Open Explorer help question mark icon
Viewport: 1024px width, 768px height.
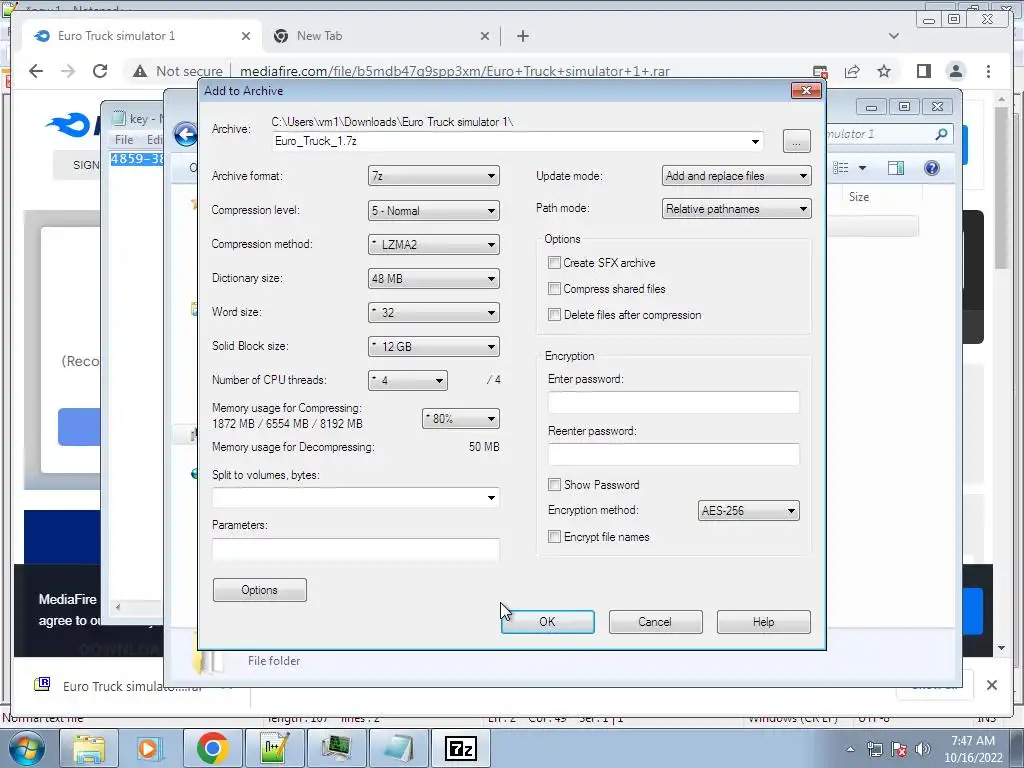tap(932, 168)
